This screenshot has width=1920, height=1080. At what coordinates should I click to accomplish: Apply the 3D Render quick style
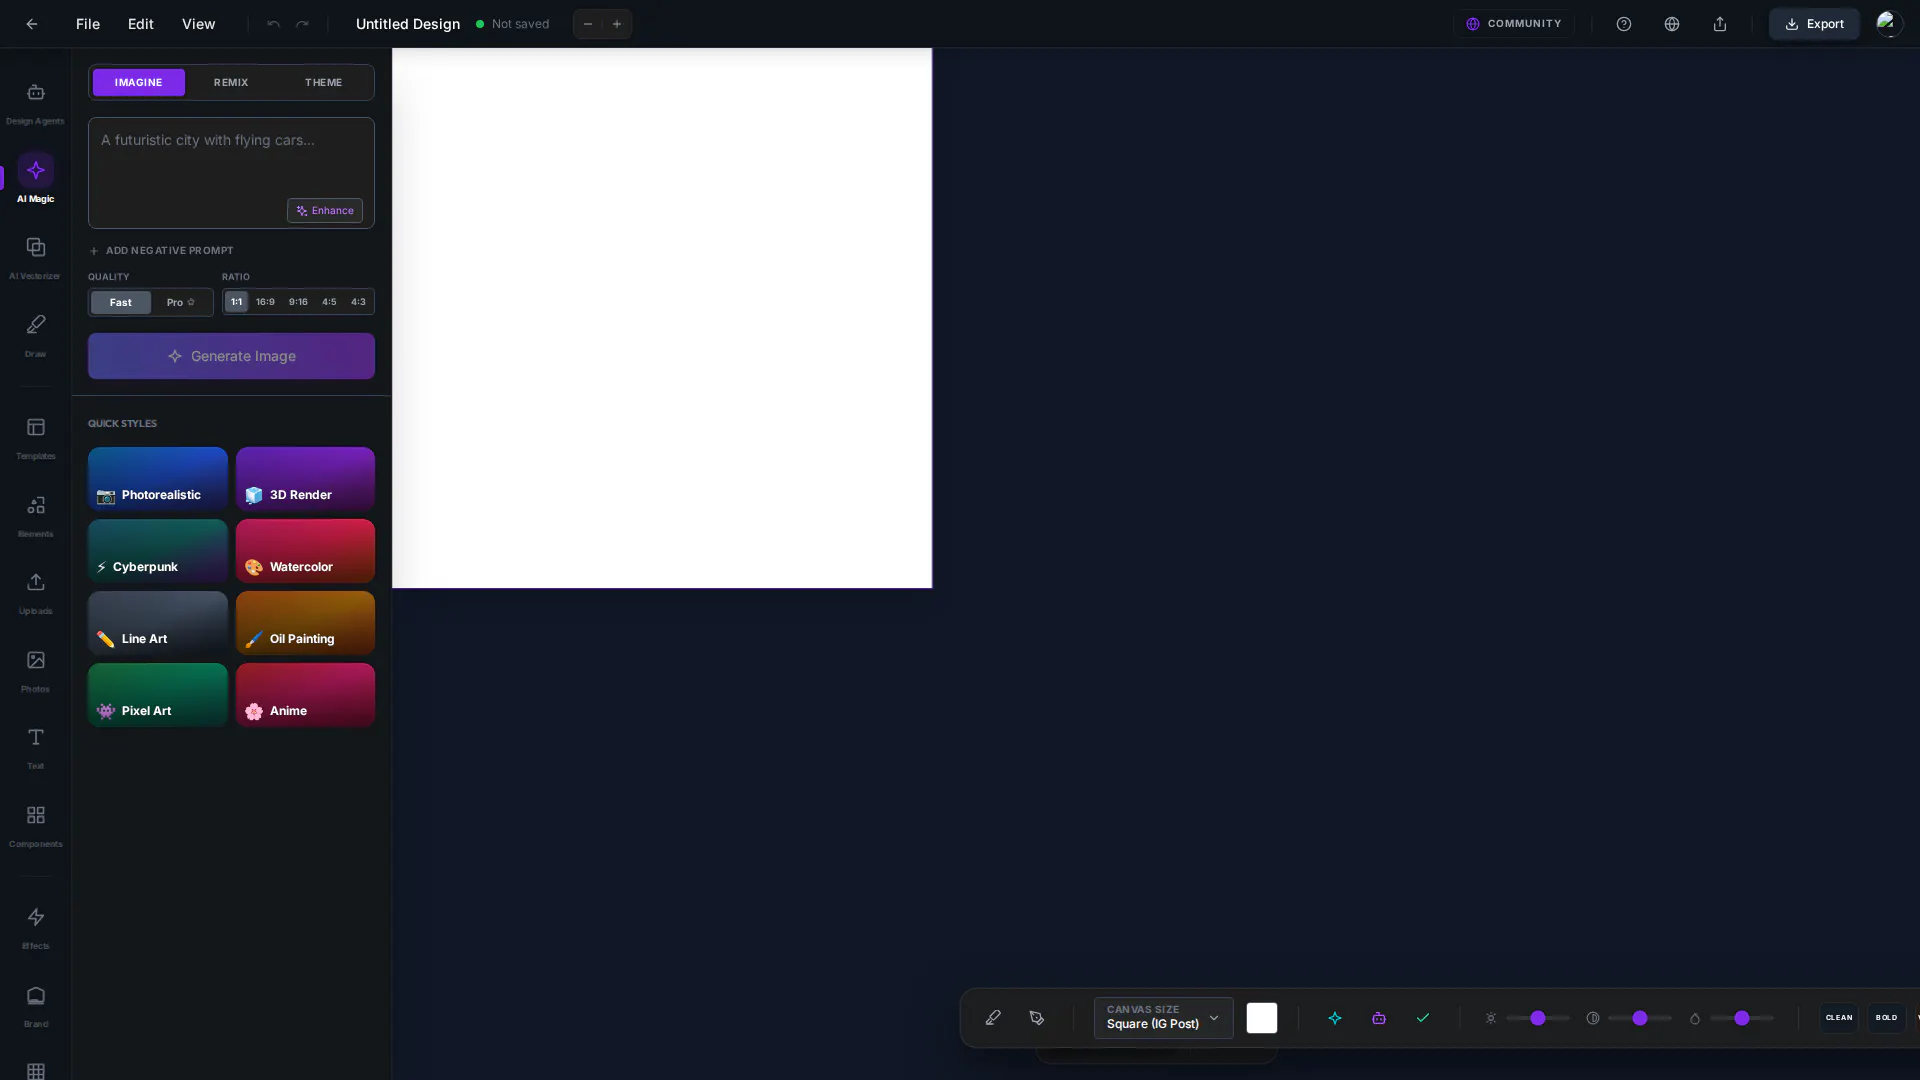[x=305, y=479]
